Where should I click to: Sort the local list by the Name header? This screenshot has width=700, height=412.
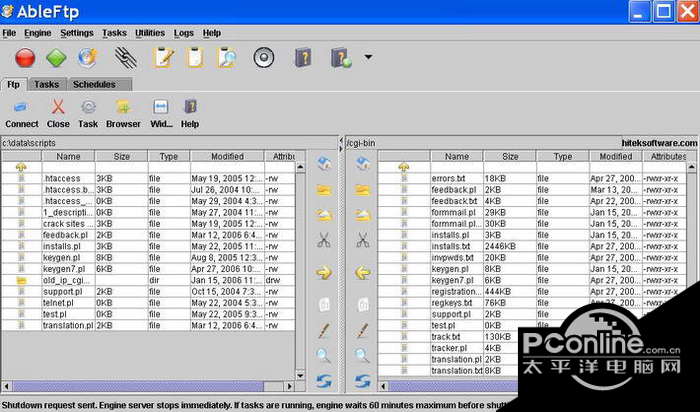coord(68,156)
